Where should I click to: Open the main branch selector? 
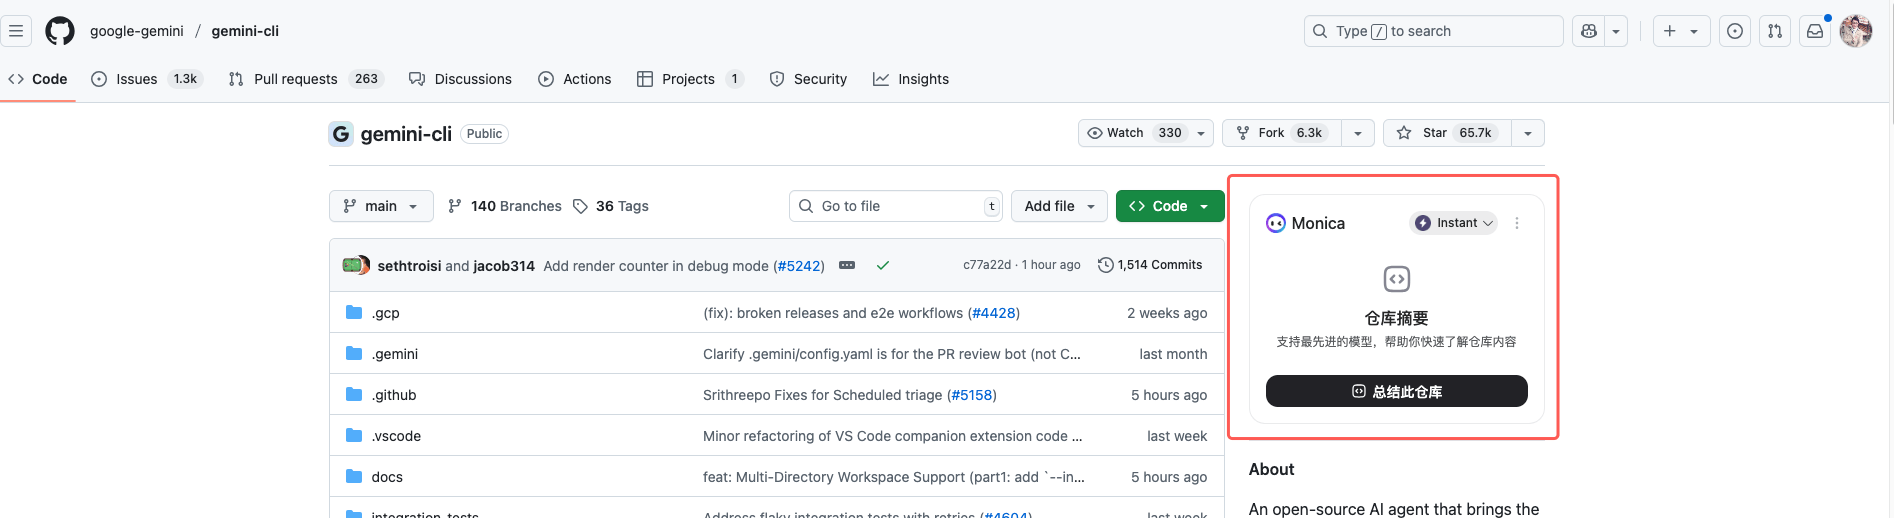(381, 206)
